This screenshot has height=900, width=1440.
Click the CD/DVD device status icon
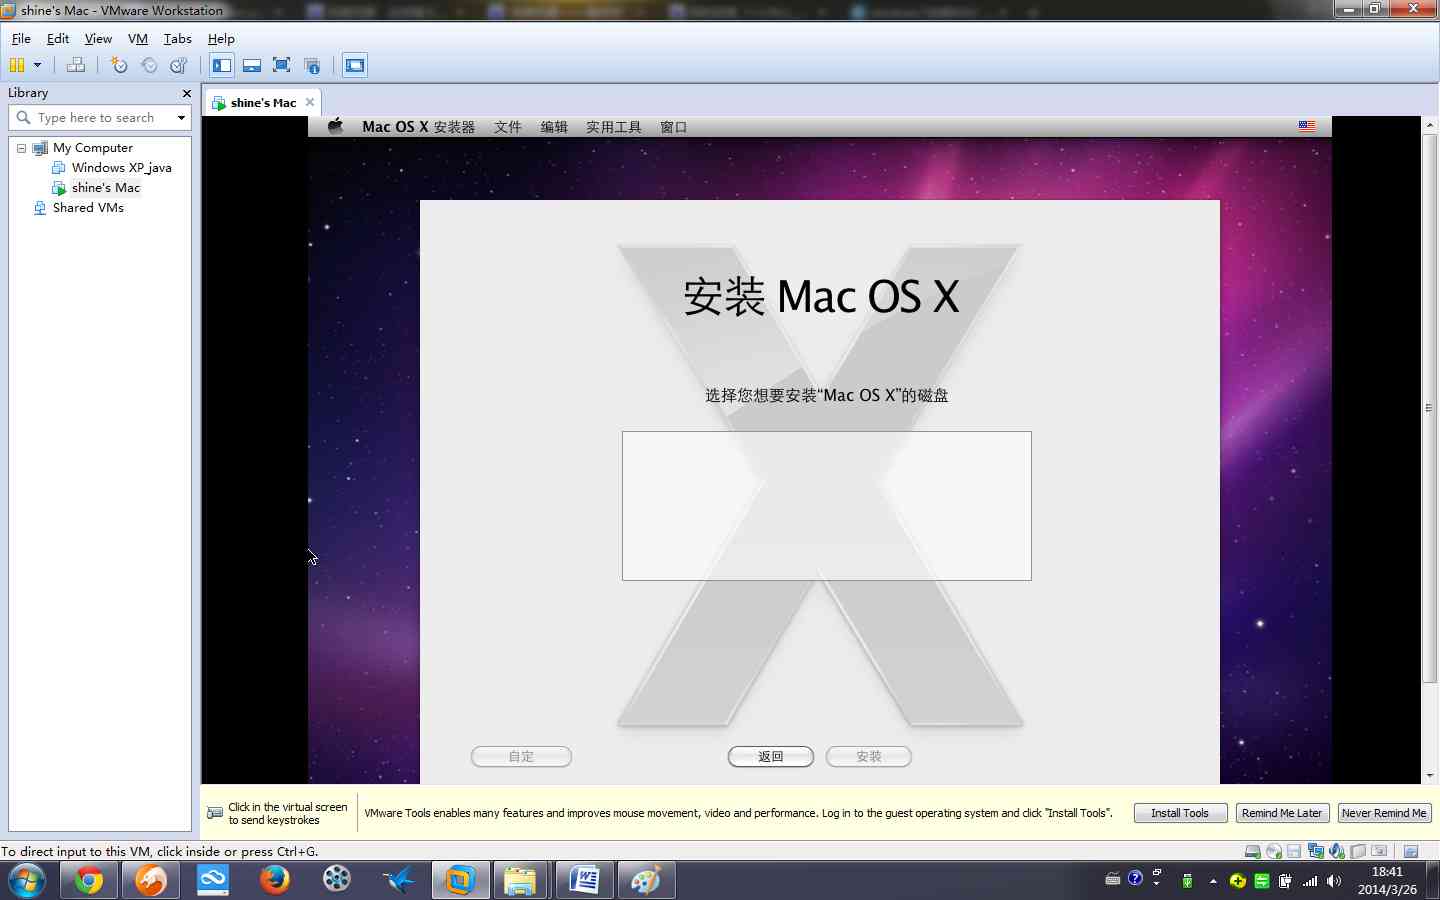click(1274, 851)
